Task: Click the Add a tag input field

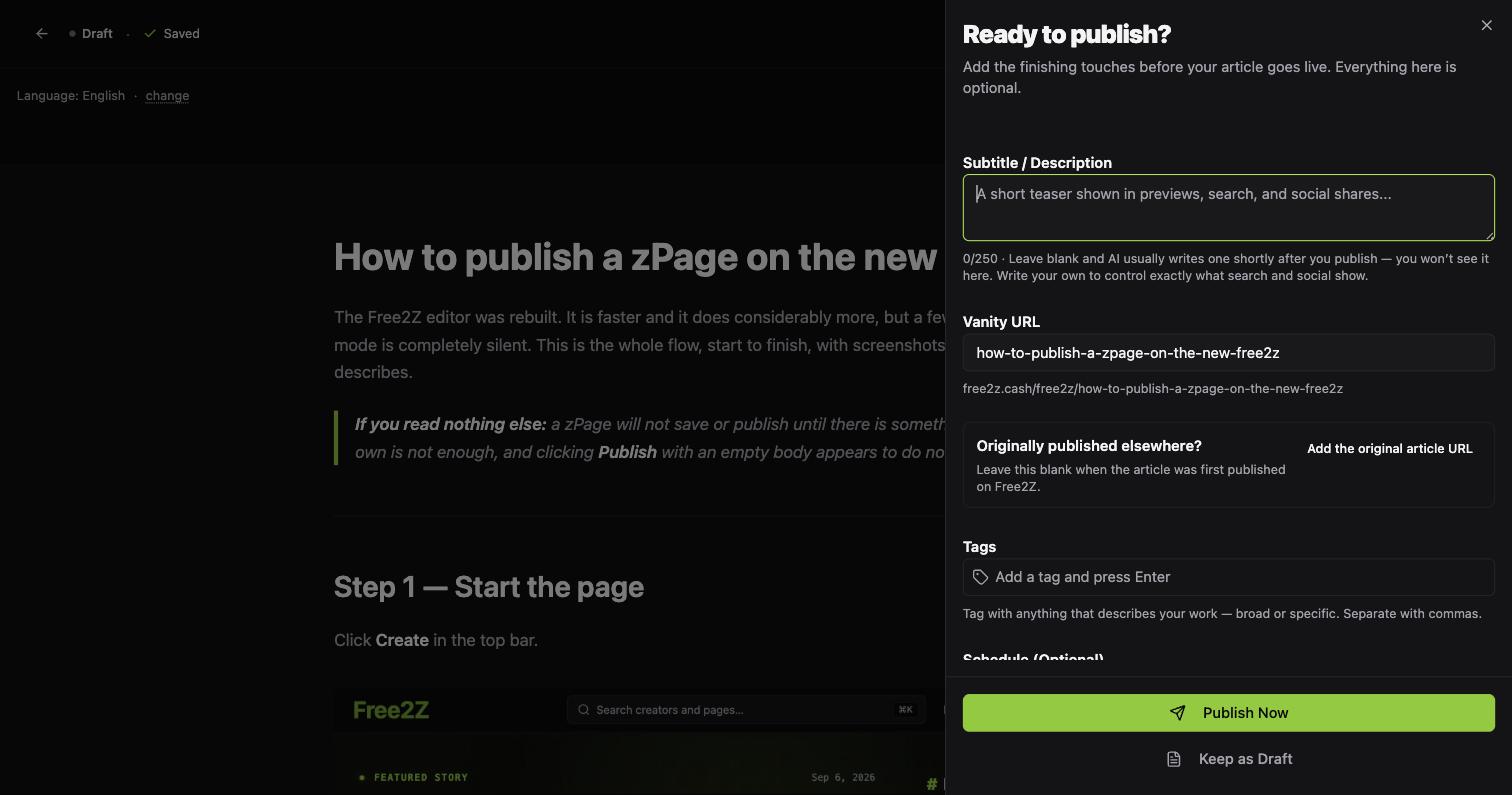Action: (x=1228, y=577)
